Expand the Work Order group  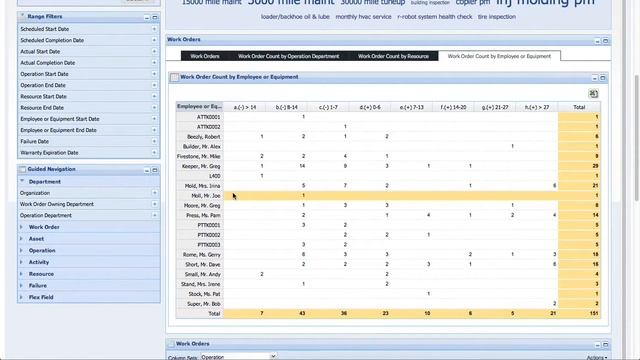(x=22, y=227)
